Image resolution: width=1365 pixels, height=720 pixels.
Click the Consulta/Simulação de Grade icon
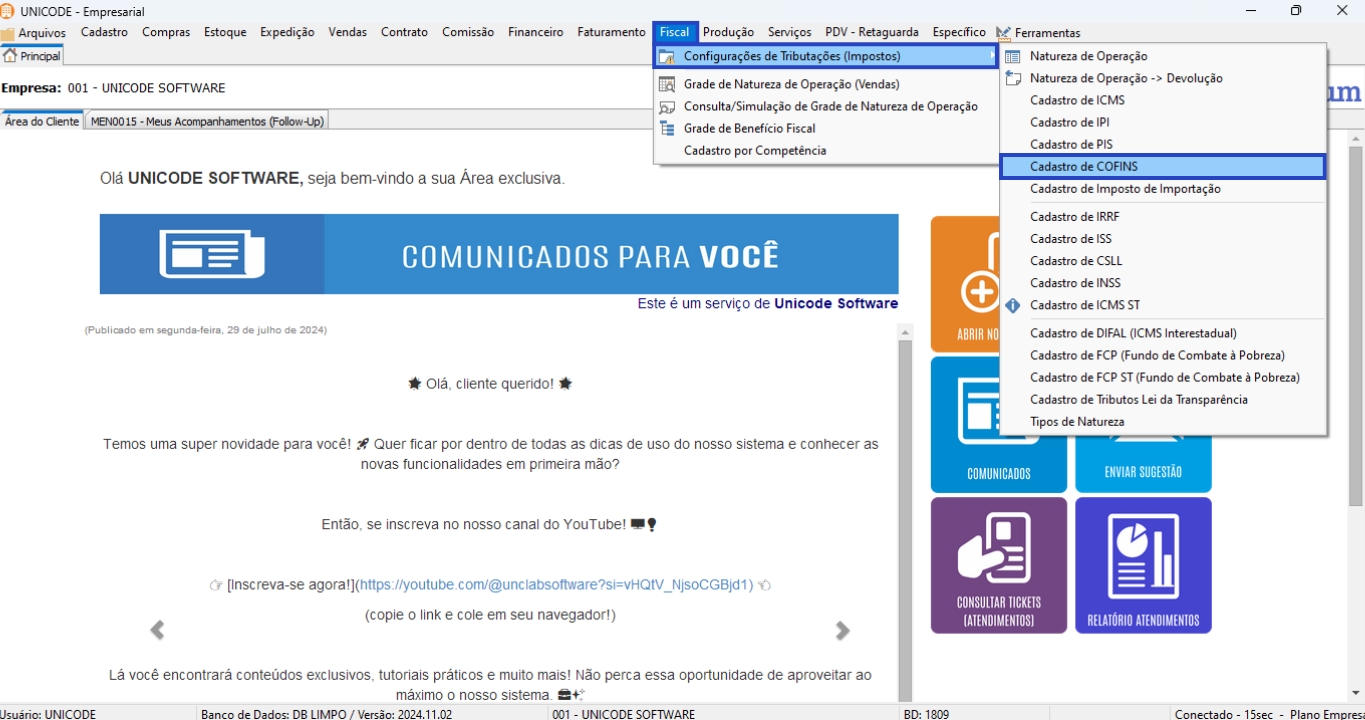pyautogui.click(x=667, y=106)
